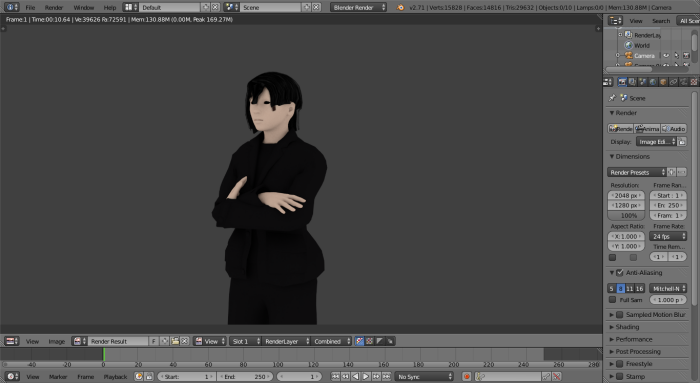Open the Mitchell-Netravali filter dropdown
The width and height of the screenshot is (700, 383).
(x=668, y=288)
